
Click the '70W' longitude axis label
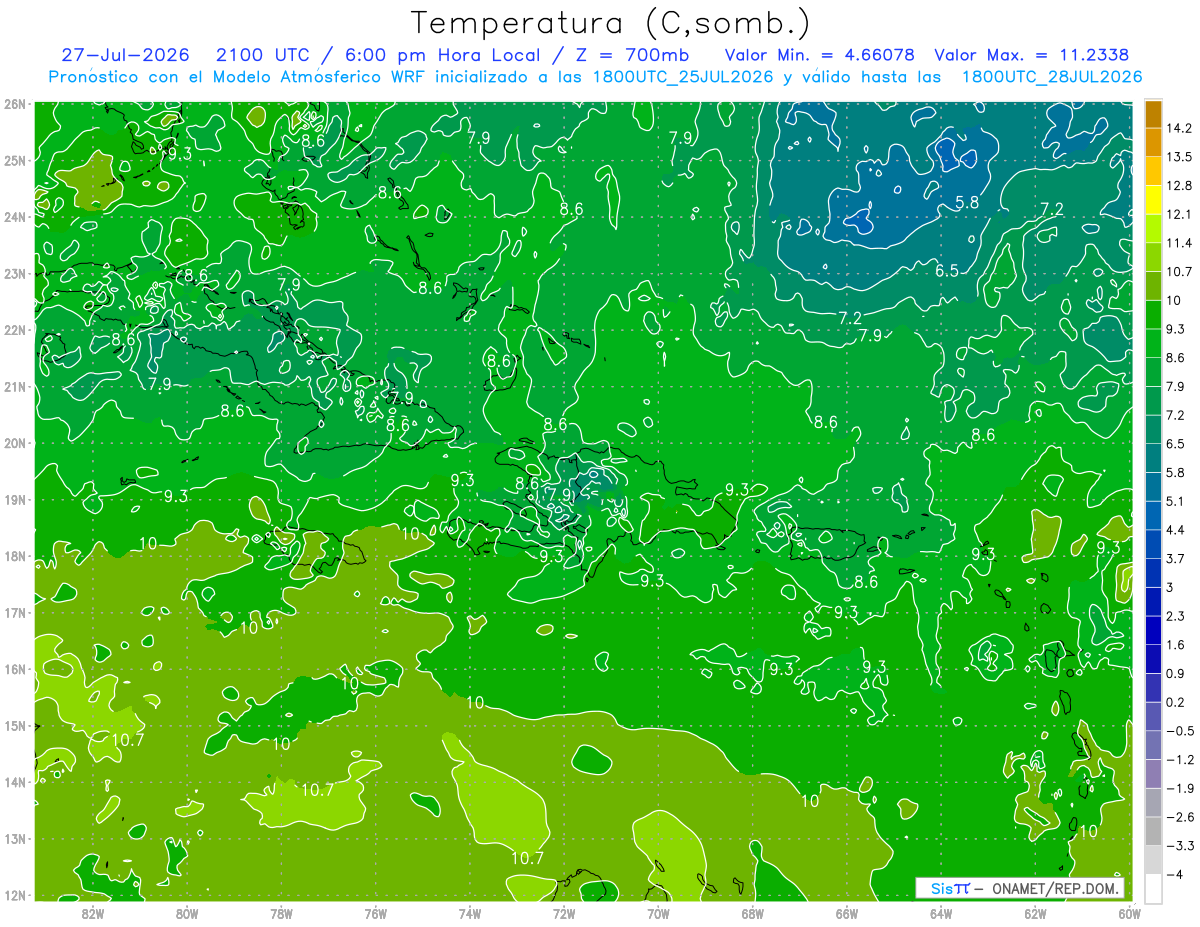[658, 913]
